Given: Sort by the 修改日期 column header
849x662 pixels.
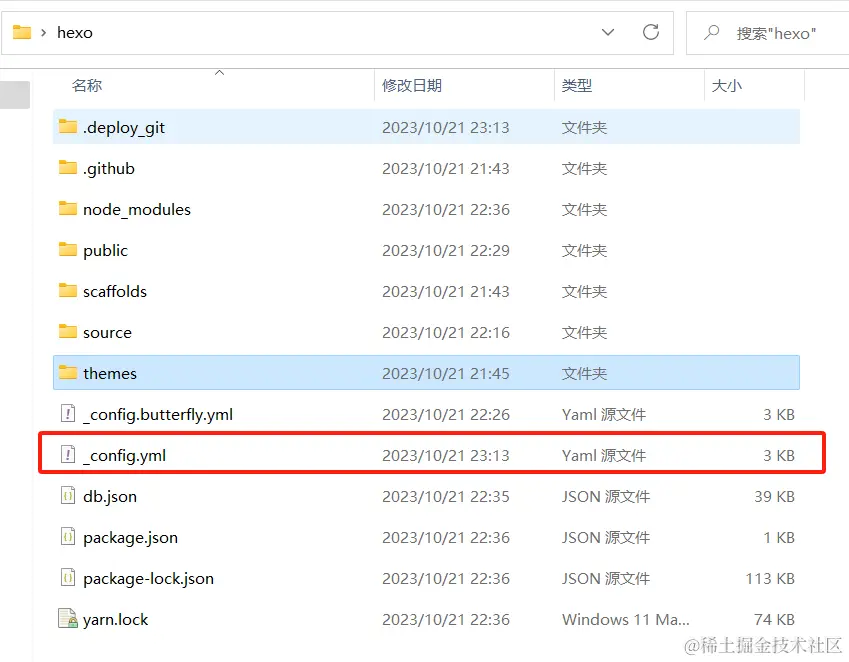Looking at the screenshot, I should click(x=412, y=86).
